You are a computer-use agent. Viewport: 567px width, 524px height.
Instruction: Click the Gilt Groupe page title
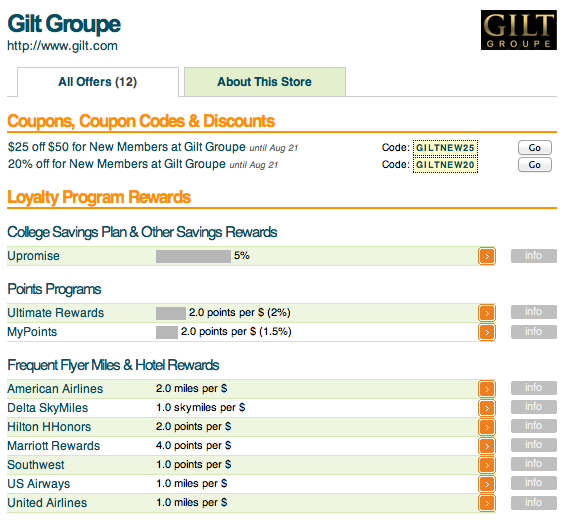point(64,24)
